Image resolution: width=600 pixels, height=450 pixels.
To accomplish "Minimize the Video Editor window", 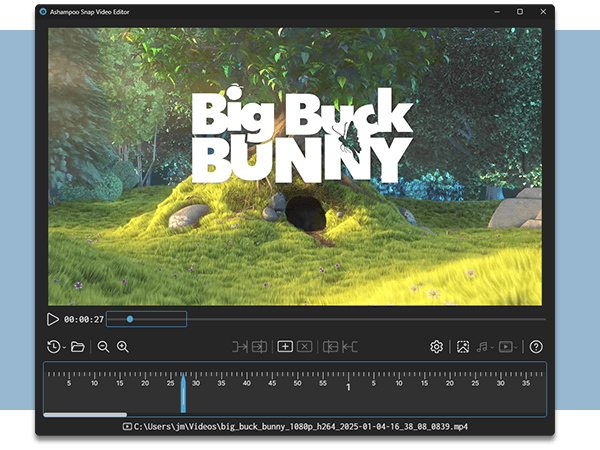I will click(x=497, y=12).
